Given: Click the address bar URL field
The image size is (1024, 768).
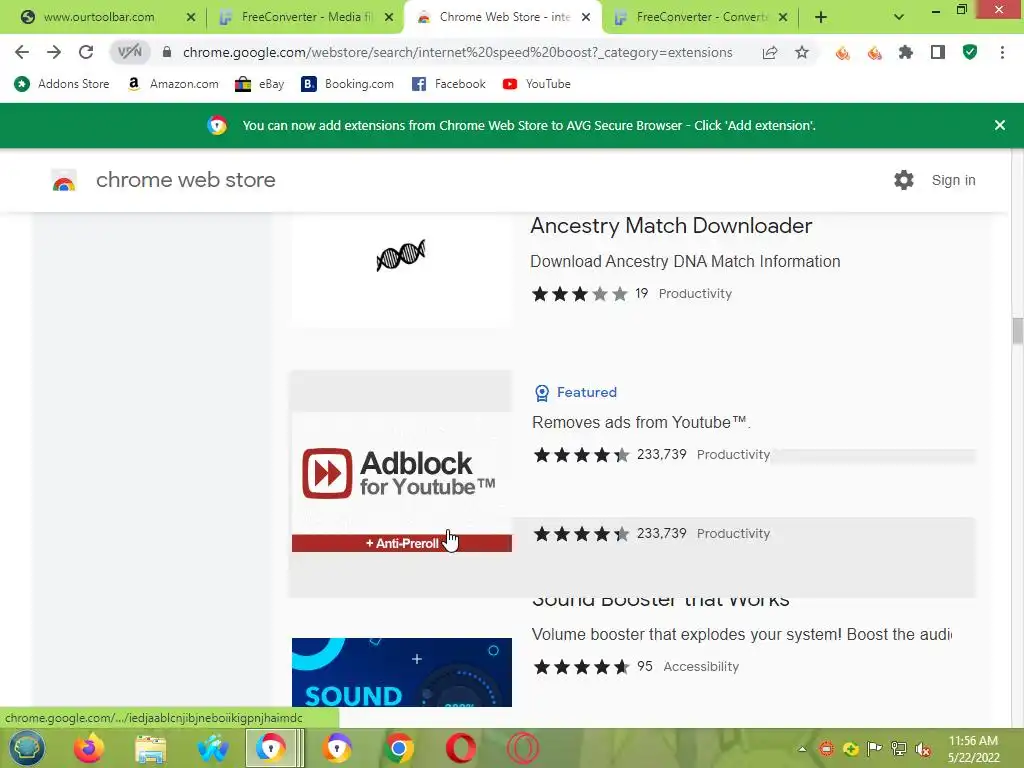Looking at the screenshot, I should tap(457, 52).
